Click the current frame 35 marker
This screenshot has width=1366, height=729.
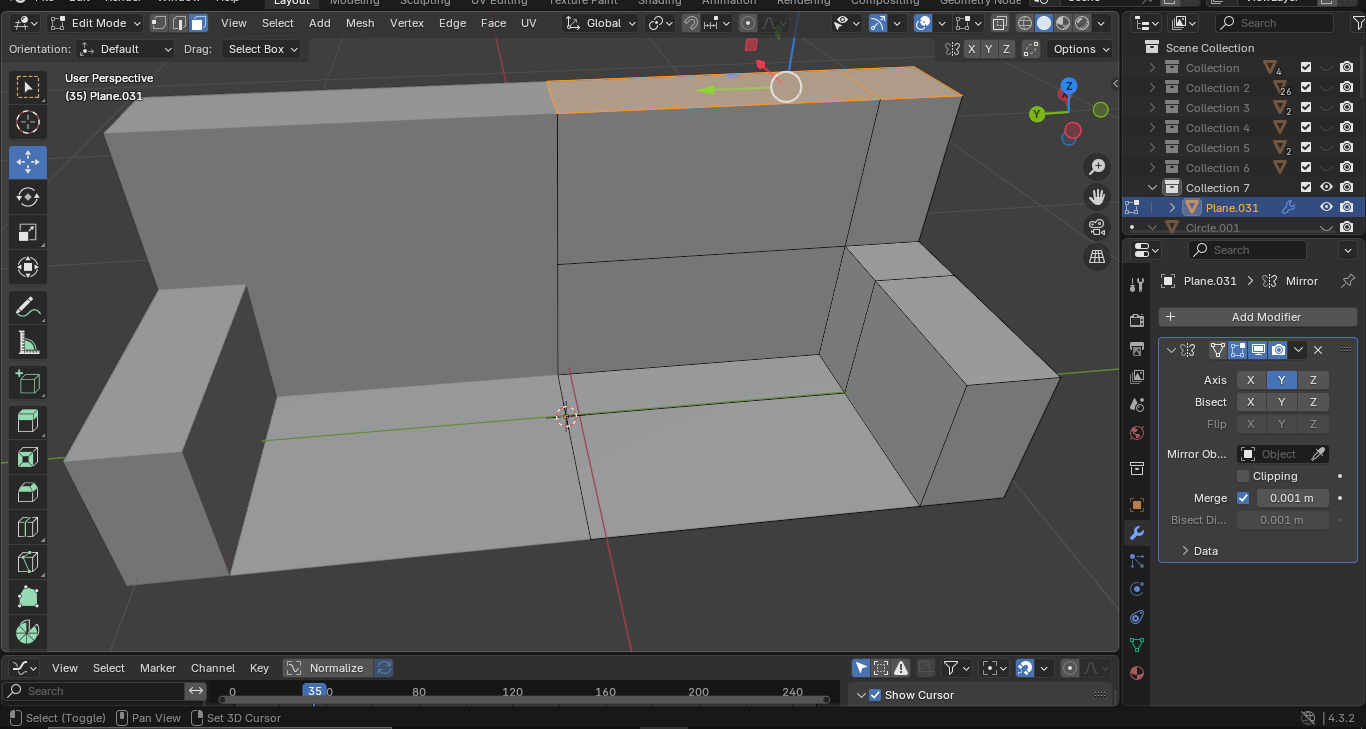[314, 691]
